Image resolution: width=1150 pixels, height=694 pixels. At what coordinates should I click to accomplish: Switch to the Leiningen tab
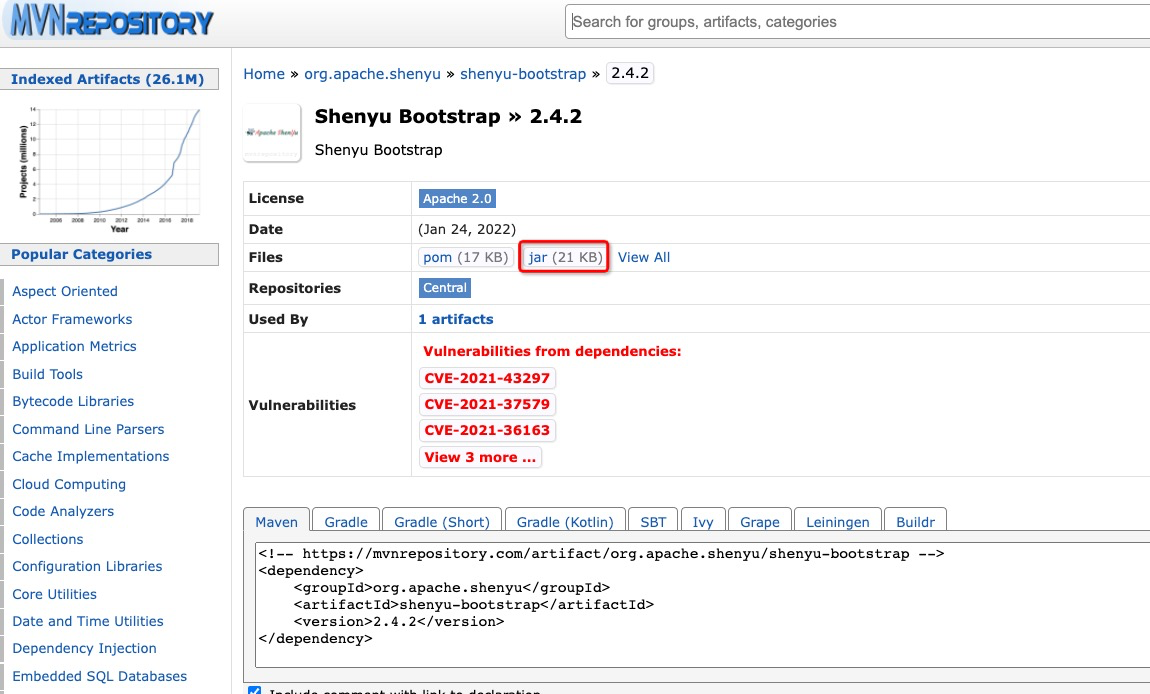pos(838,522)
